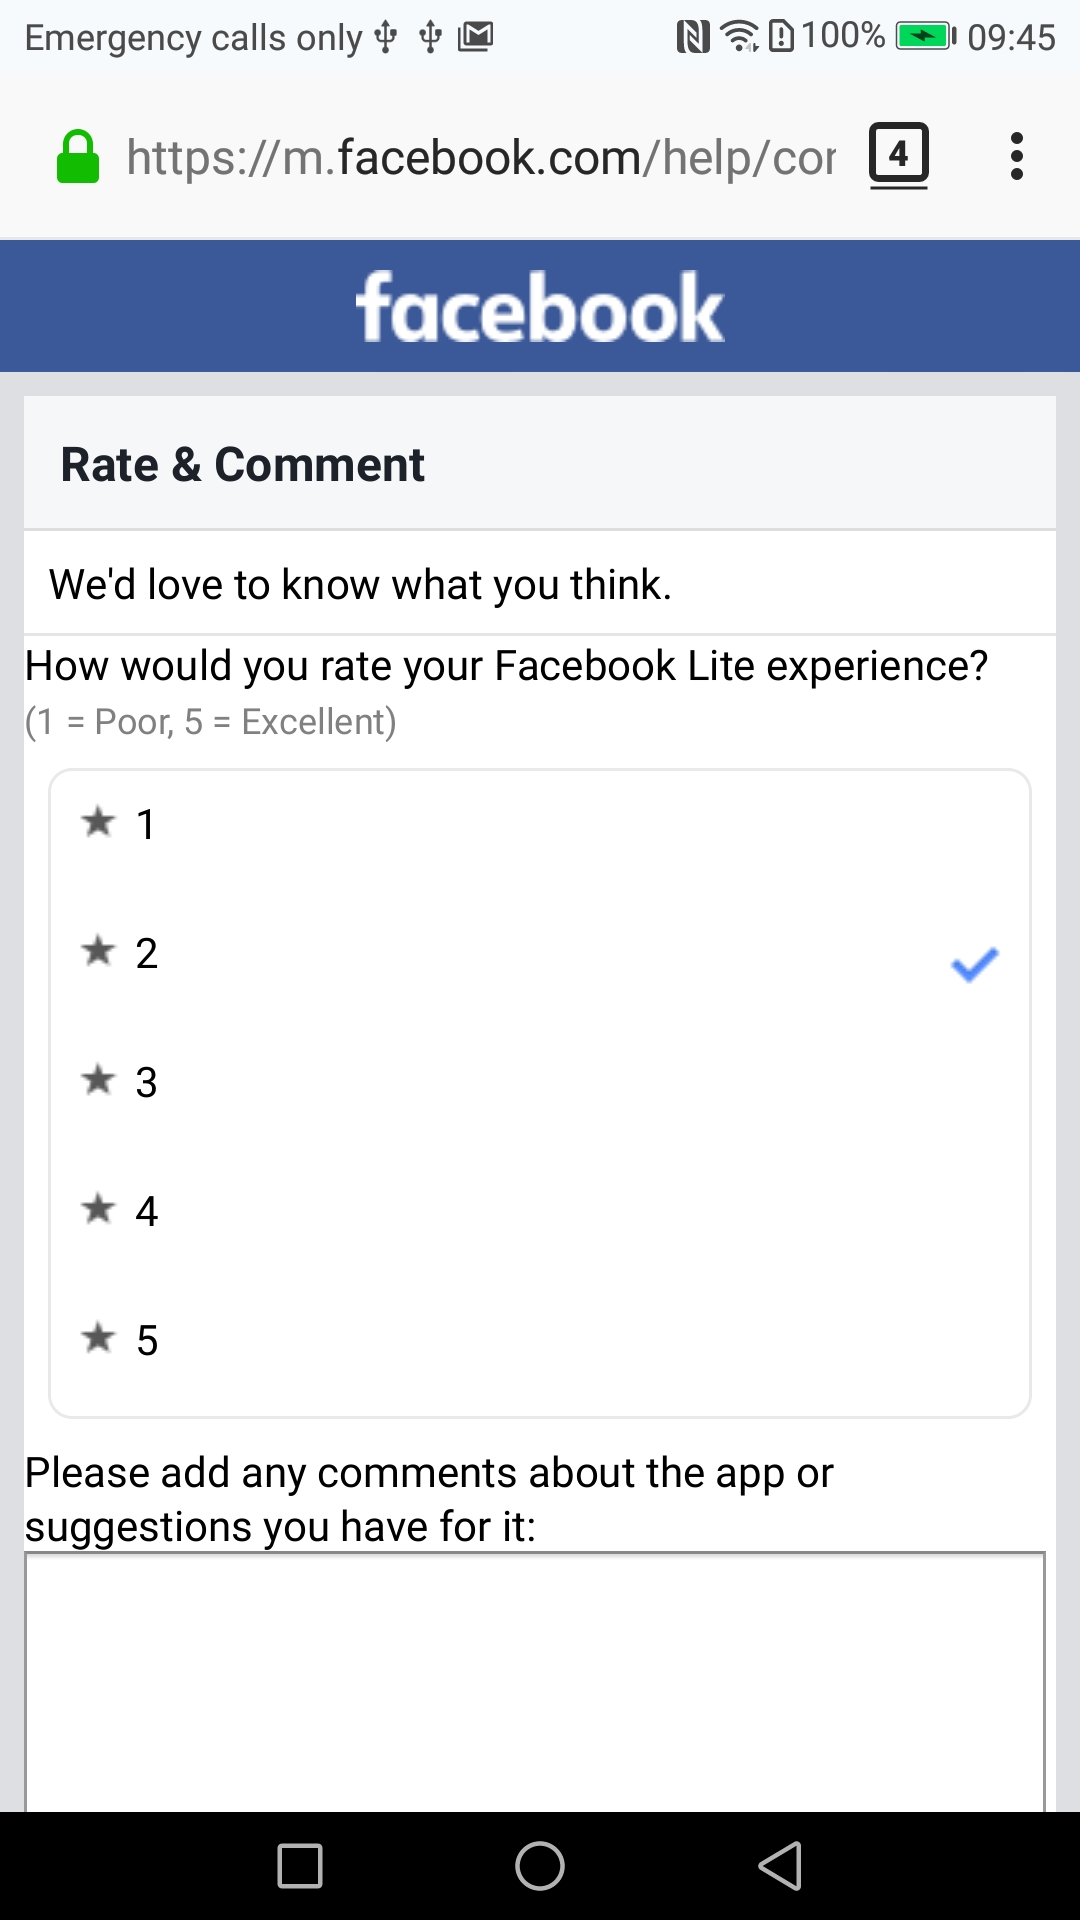The height and width of the screenshot is (1920, 1080).
Task: Click the green HTTPS padlock icon
Action: pos(80,155)
